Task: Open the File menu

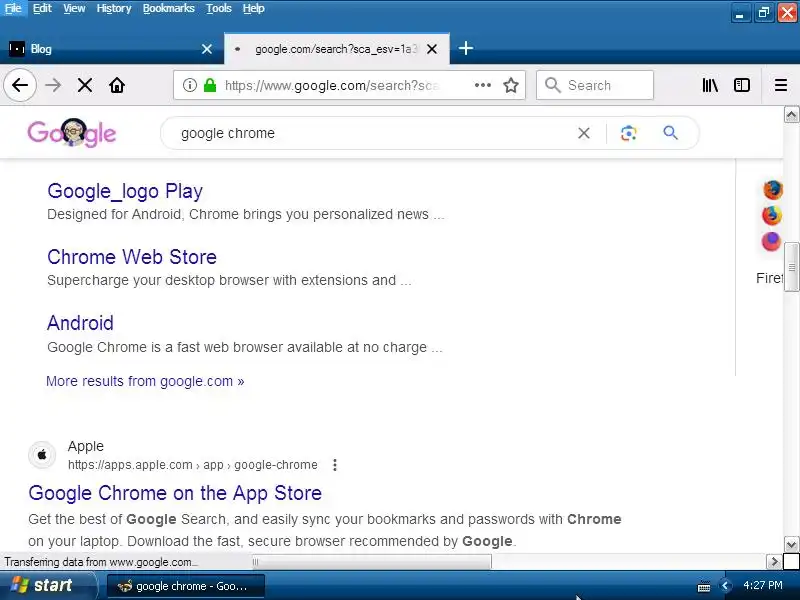Action: [13, 8]
